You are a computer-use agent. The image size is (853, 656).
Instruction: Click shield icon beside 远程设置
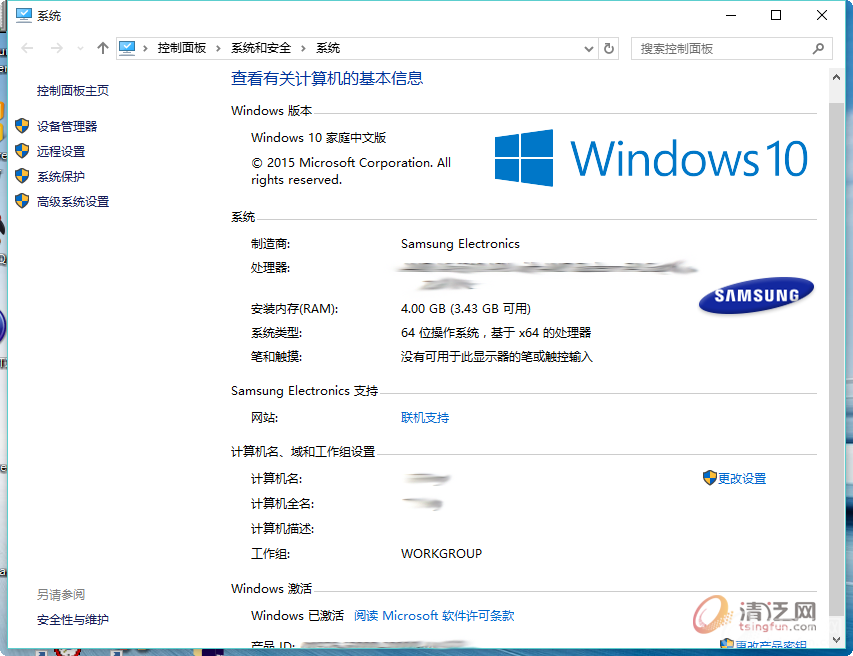tap(22, 151)
